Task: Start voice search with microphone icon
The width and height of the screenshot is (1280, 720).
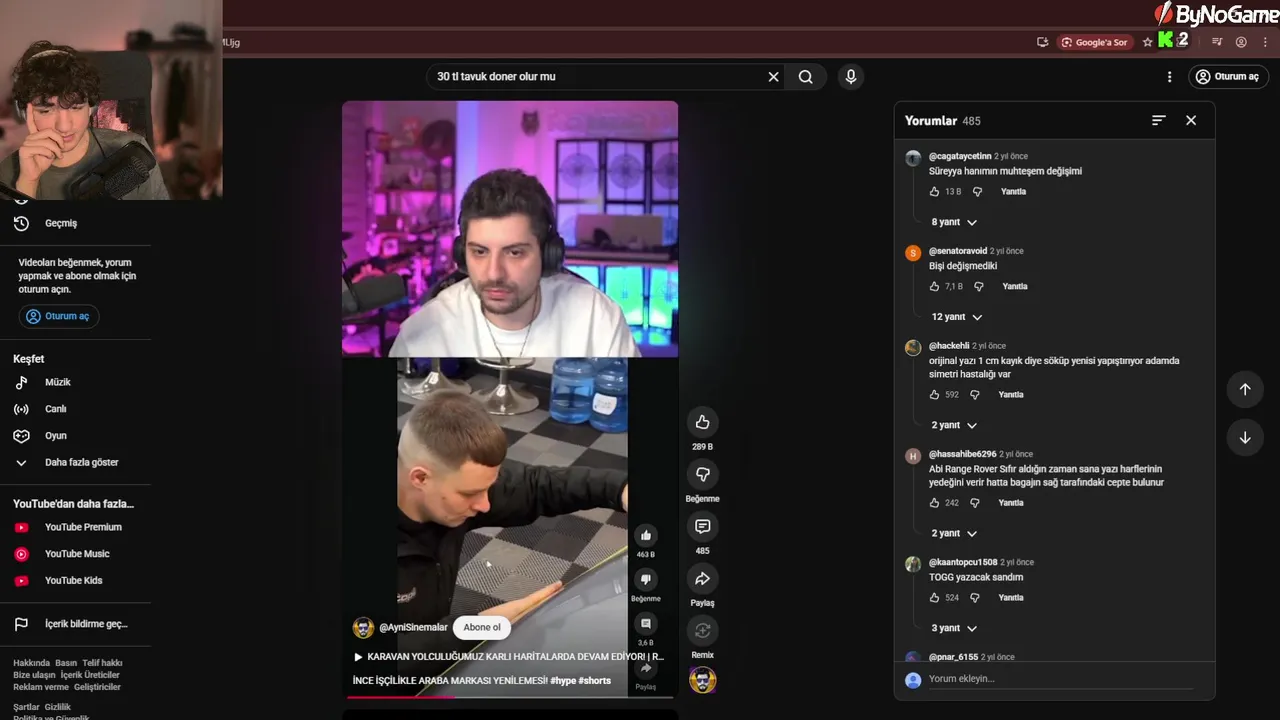Action: pos(851,77)
